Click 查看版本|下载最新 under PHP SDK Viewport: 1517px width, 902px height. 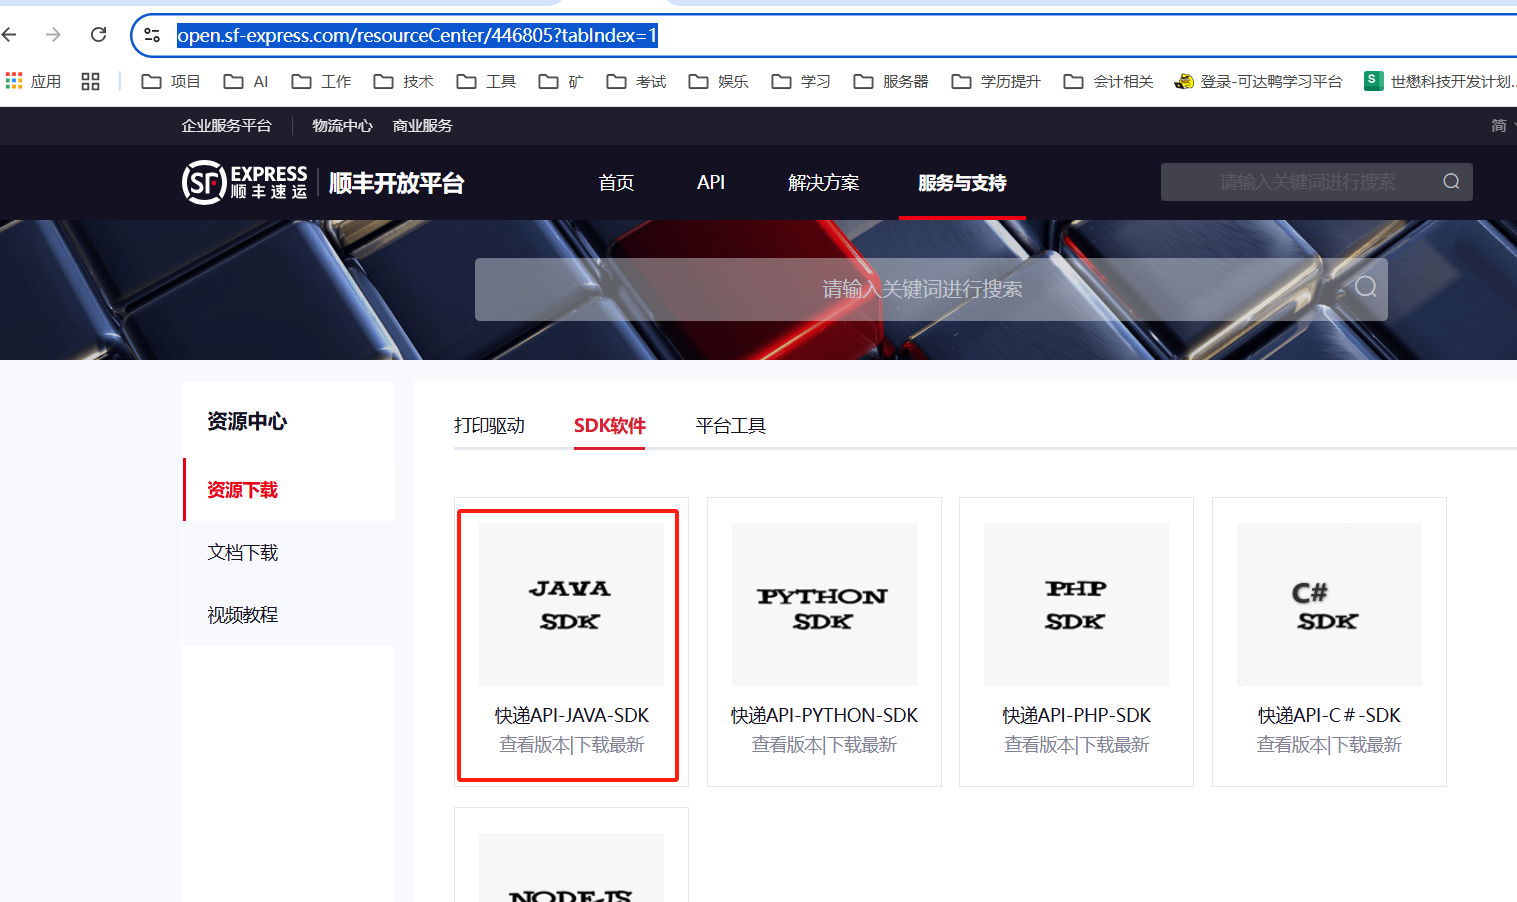pyautogui.click(x=1076, y=745)
